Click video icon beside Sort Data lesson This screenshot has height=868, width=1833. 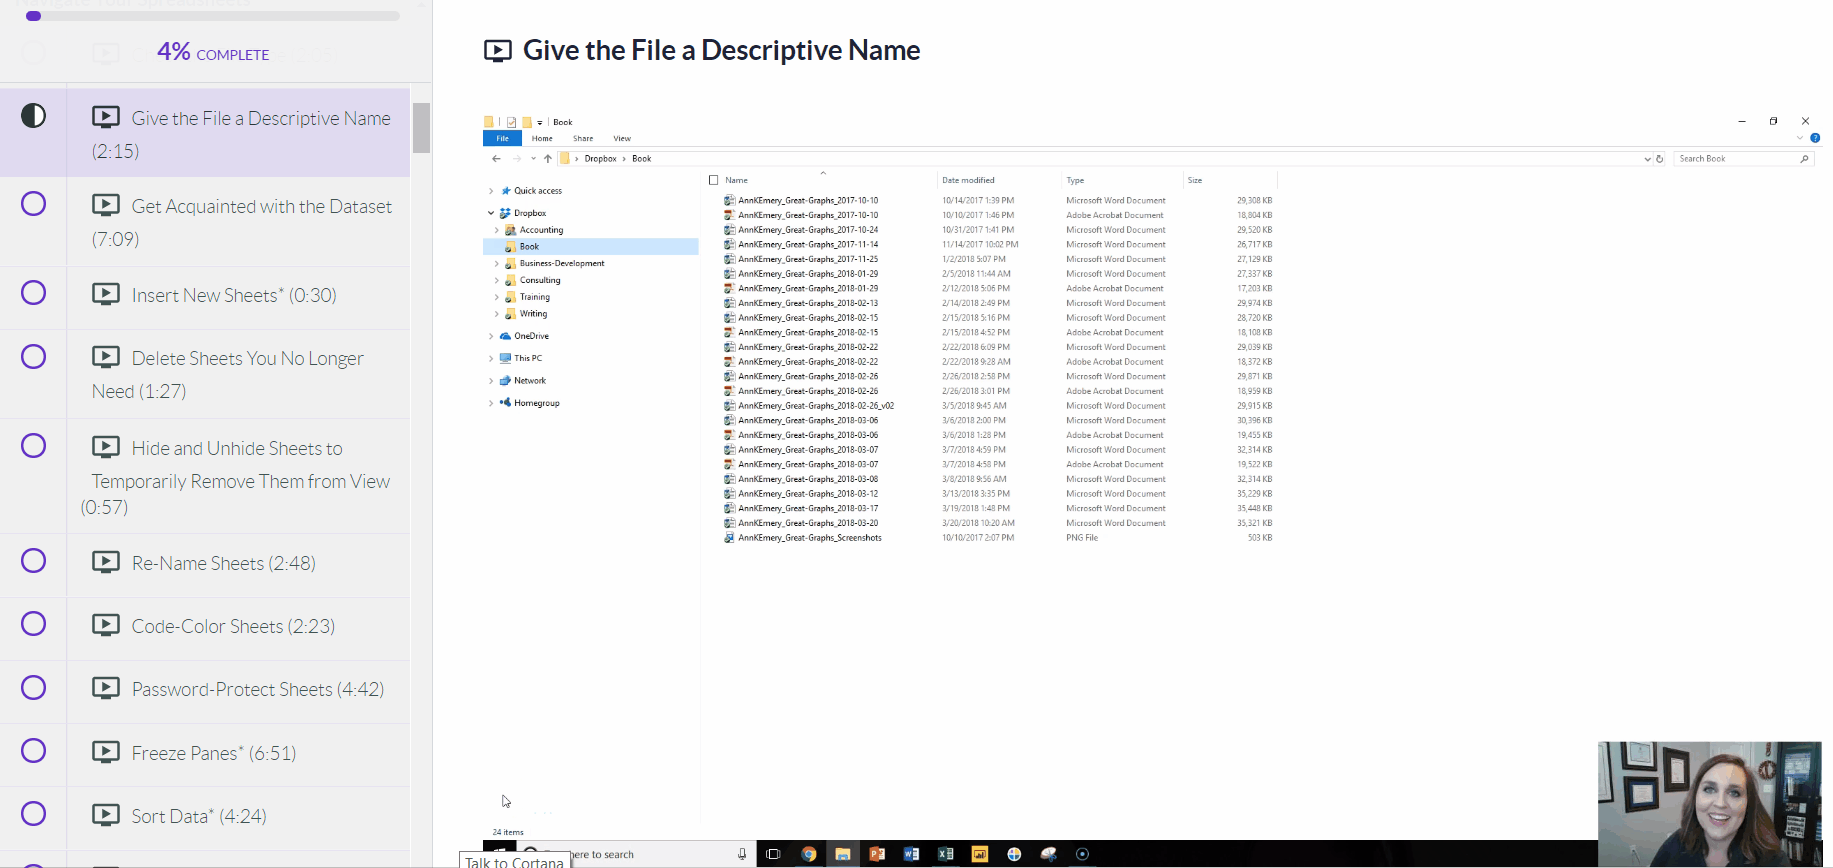click(x=106, y=815)
